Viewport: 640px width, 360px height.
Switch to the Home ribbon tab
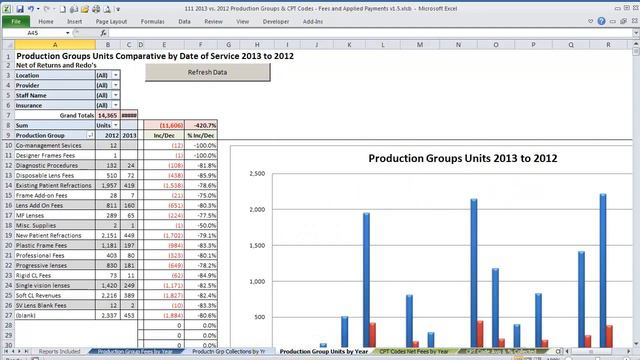click(x=46, y=21)
